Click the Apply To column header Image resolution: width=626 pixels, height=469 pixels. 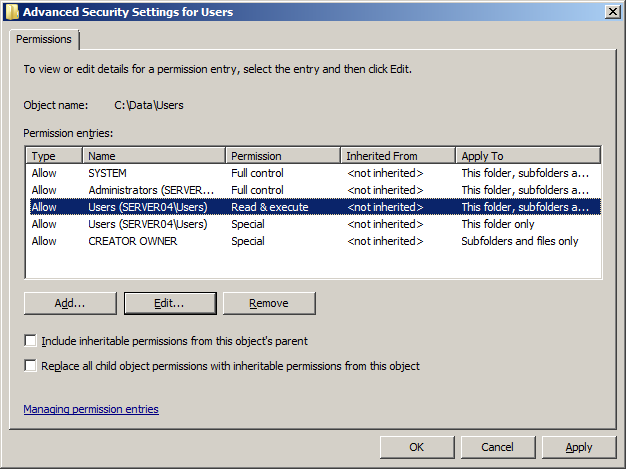pyautogui.click(x=527, y=156)
